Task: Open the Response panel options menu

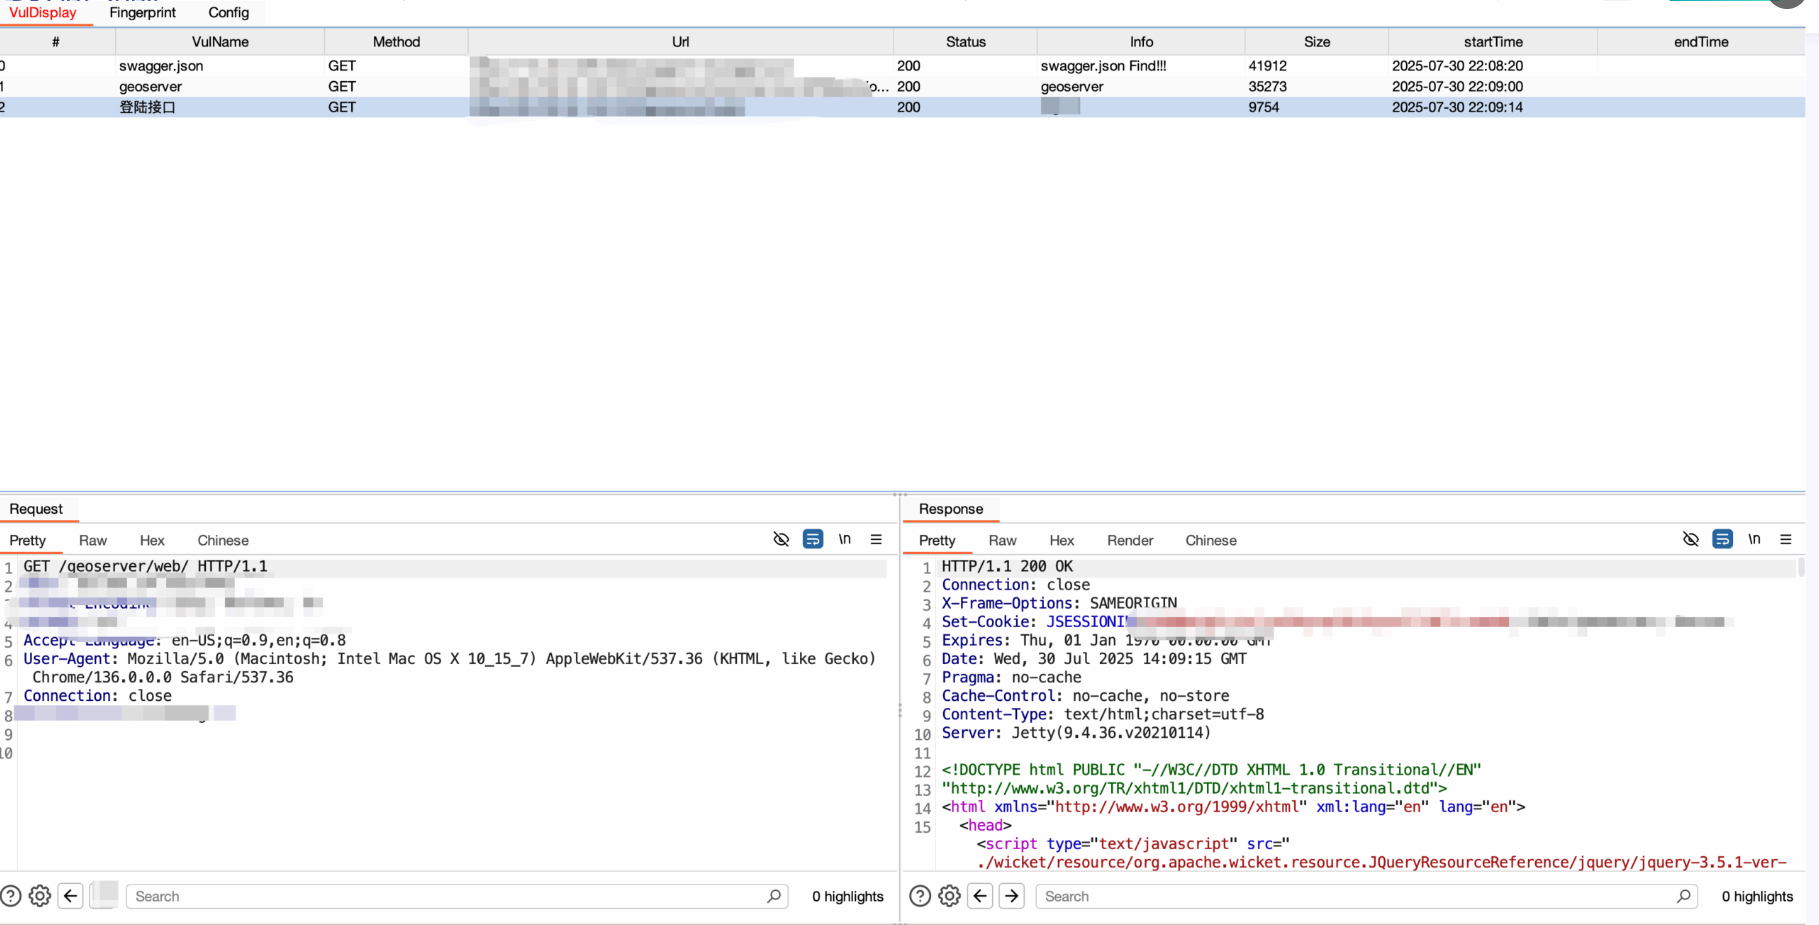Action: point(1785,539)
